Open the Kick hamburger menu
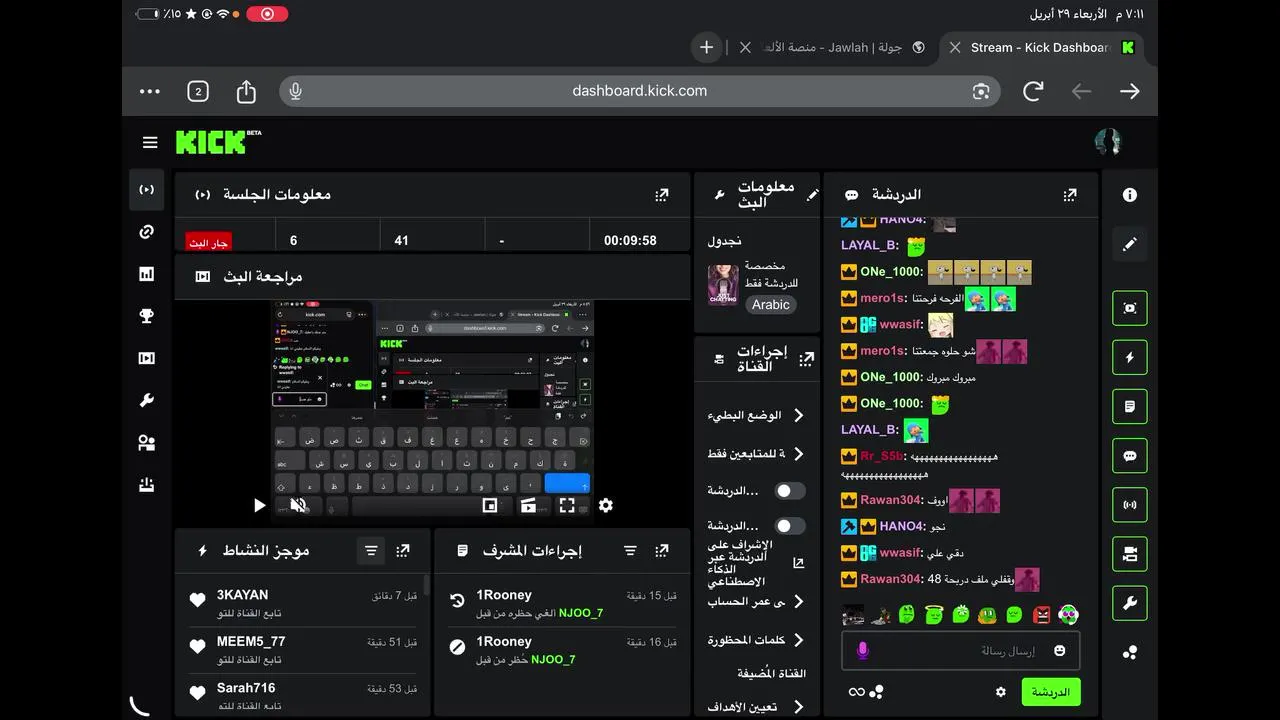Image resolution: width=1280 pixels, height=720 pixels. [x=150, y=143]
